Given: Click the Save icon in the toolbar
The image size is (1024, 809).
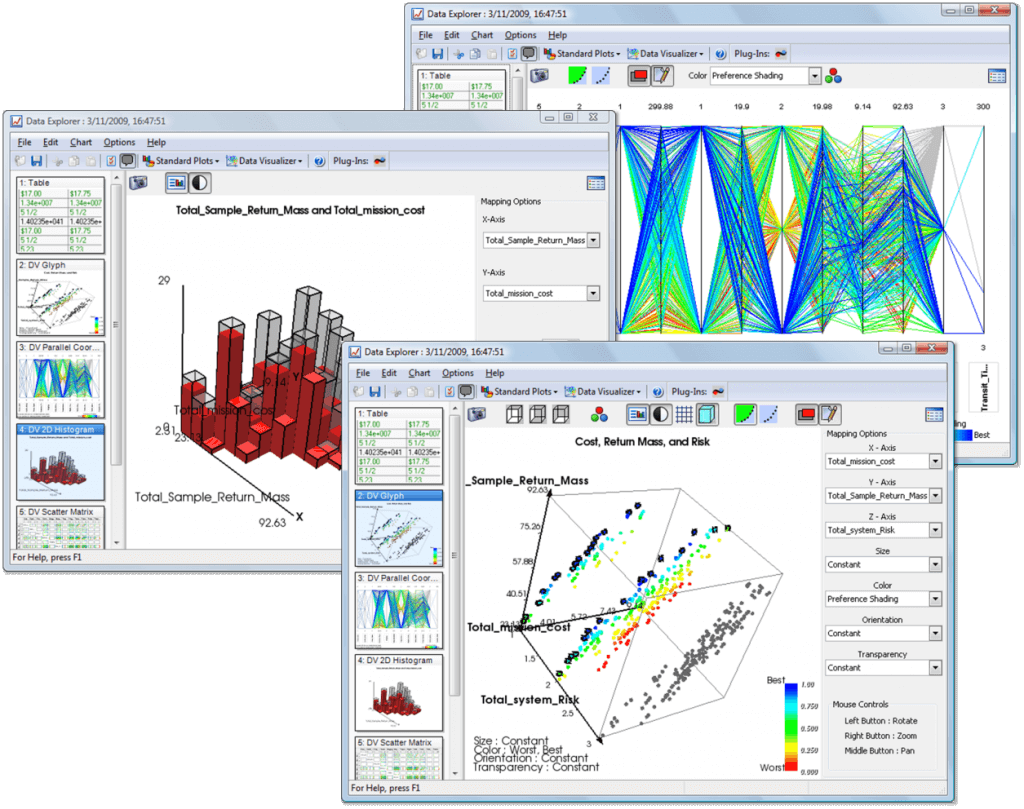Looking at the screenshot, I should click(376, 390).
